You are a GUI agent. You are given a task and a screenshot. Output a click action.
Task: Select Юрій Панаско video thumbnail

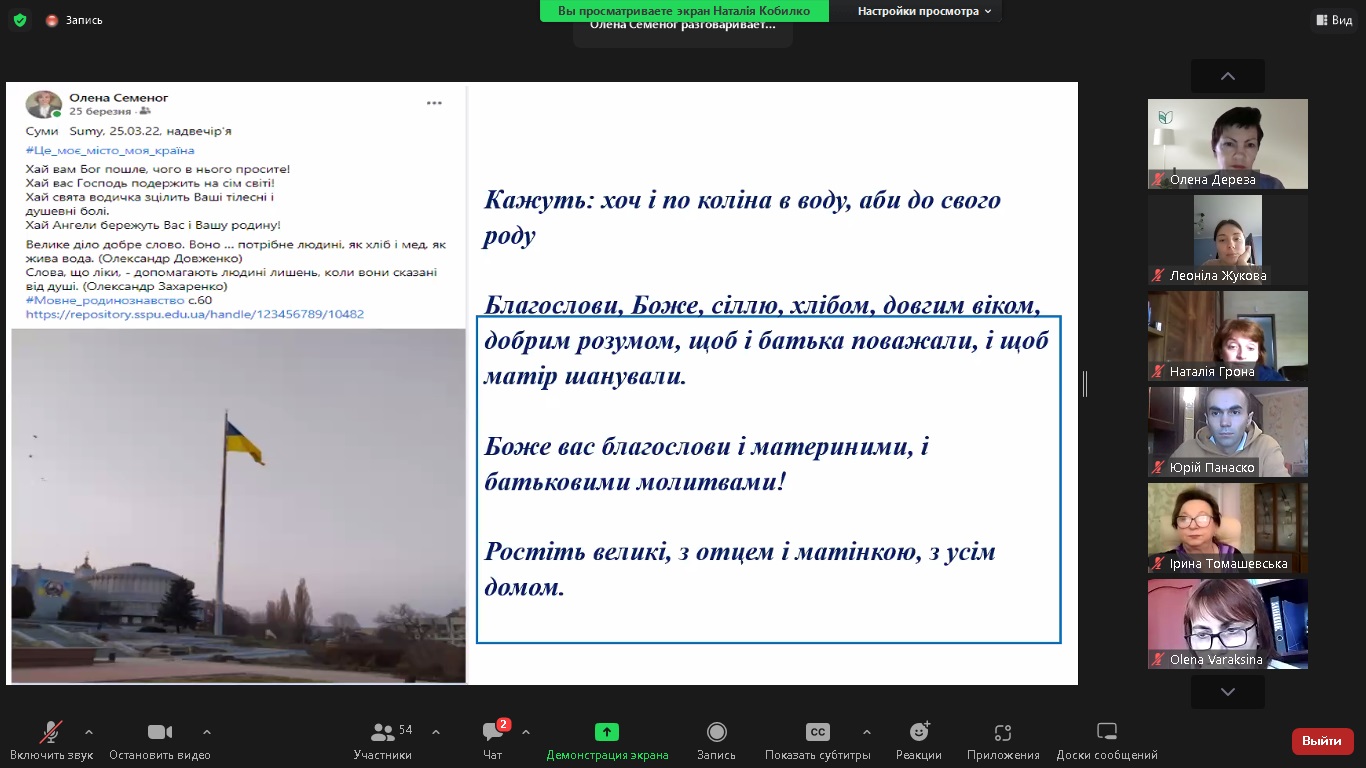point(1227,432)
